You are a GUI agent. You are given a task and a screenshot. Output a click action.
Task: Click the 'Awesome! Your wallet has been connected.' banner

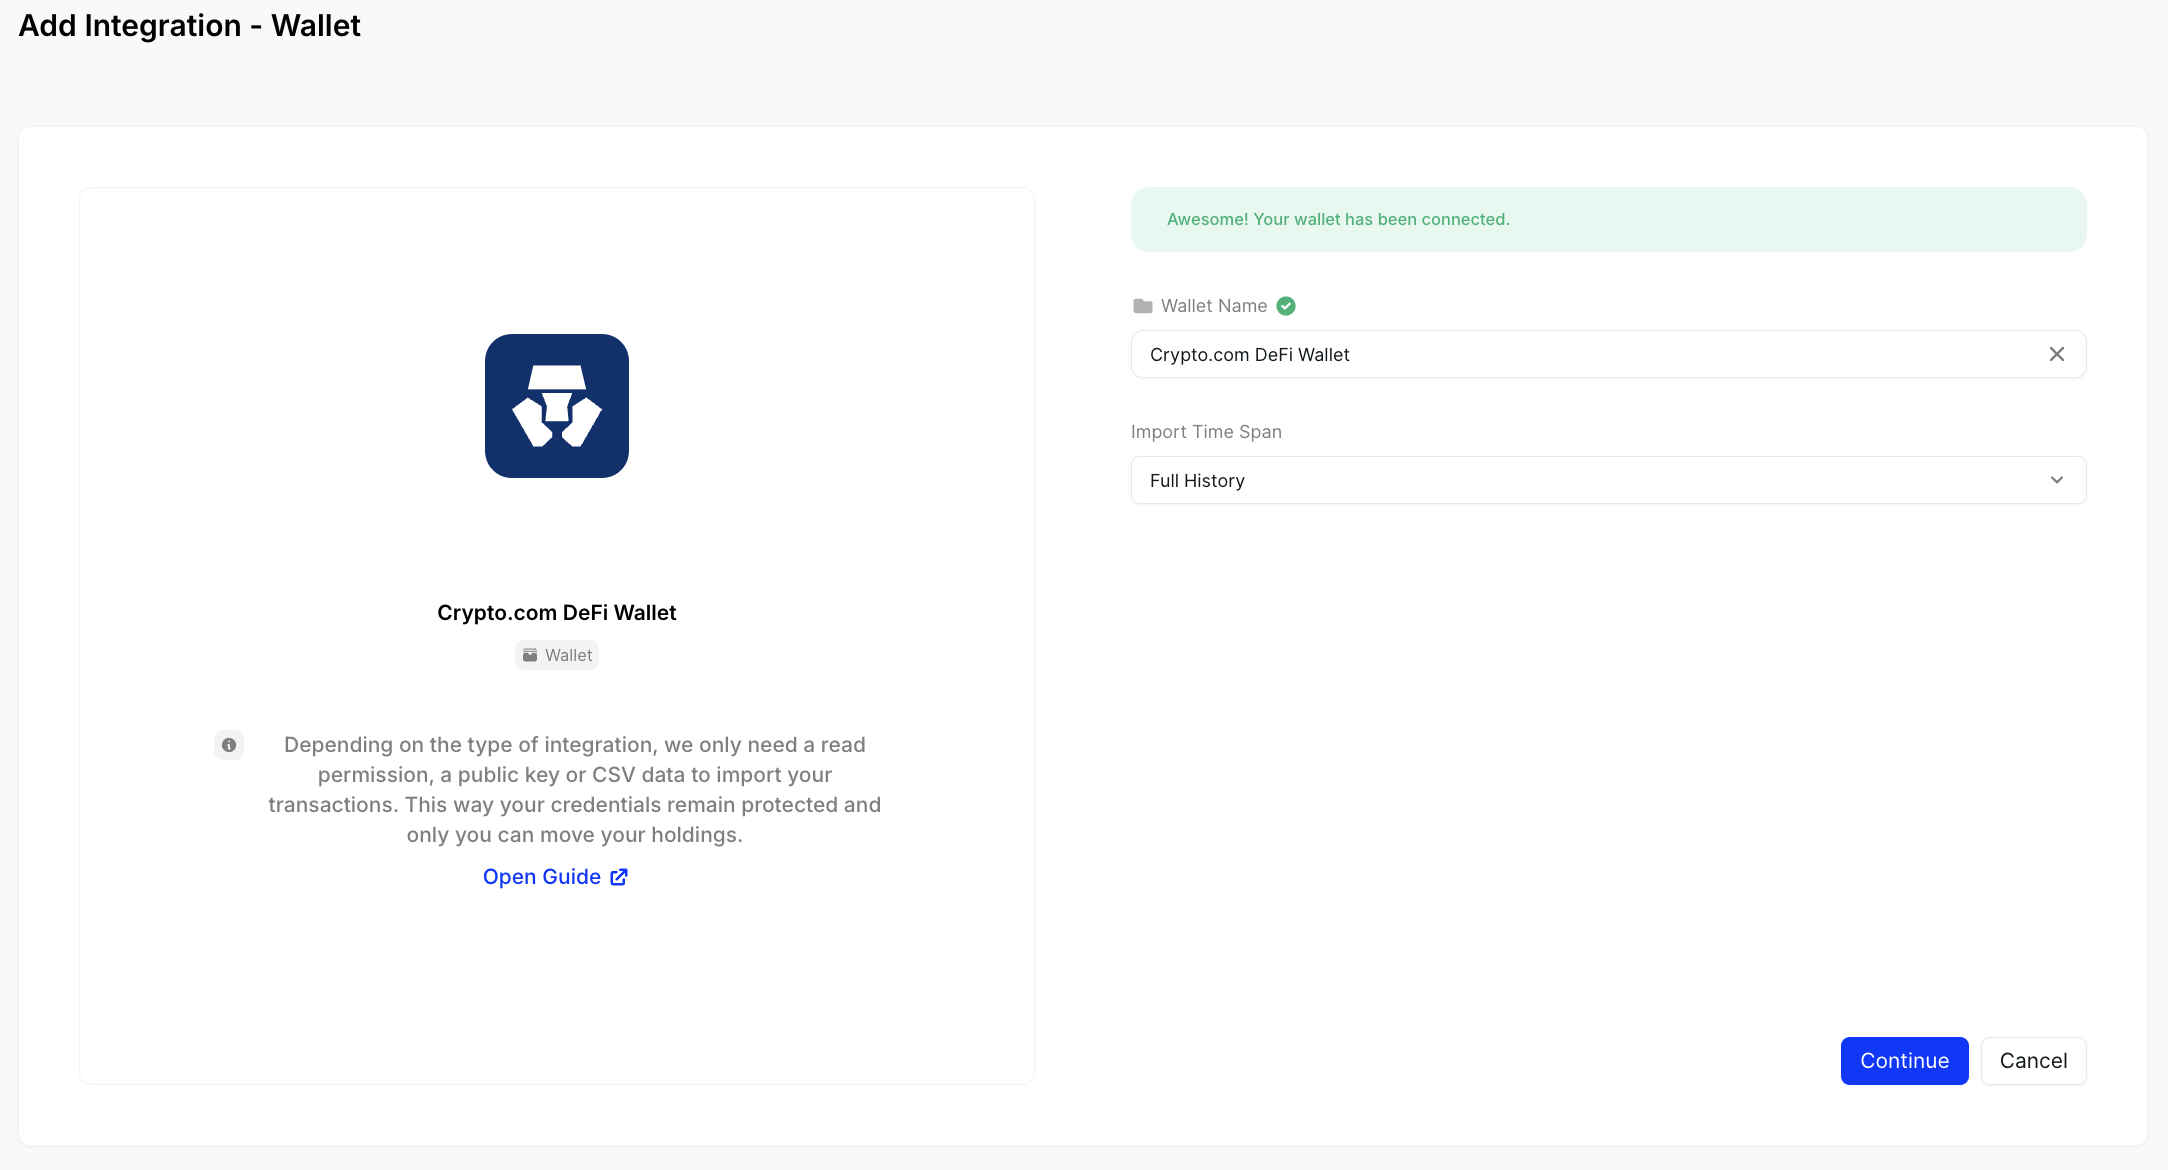[x=1608, y=219]
